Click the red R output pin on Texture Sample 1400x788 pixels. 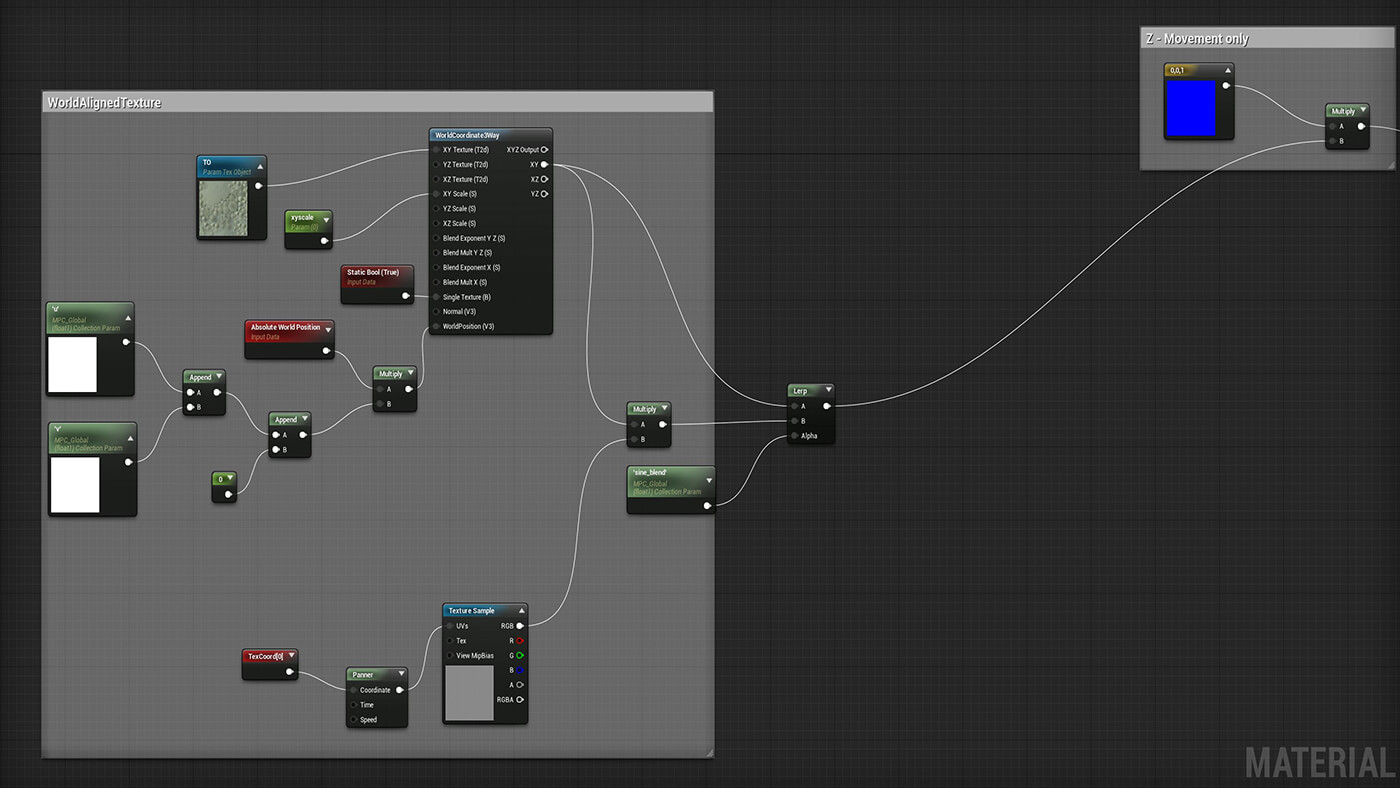coord(520,641)
